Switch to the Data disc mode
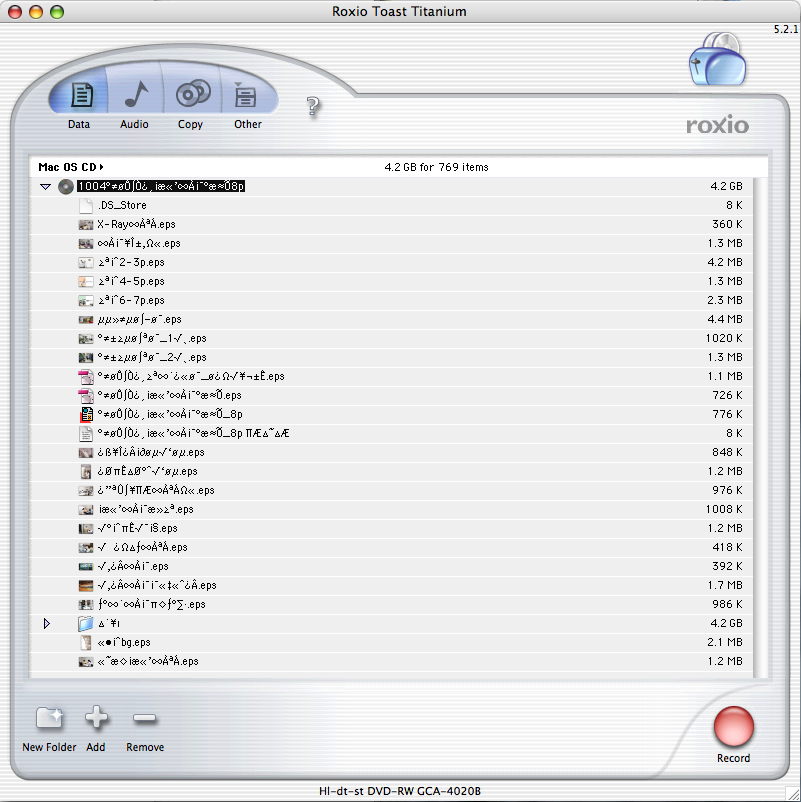 [x=79, y=97]
